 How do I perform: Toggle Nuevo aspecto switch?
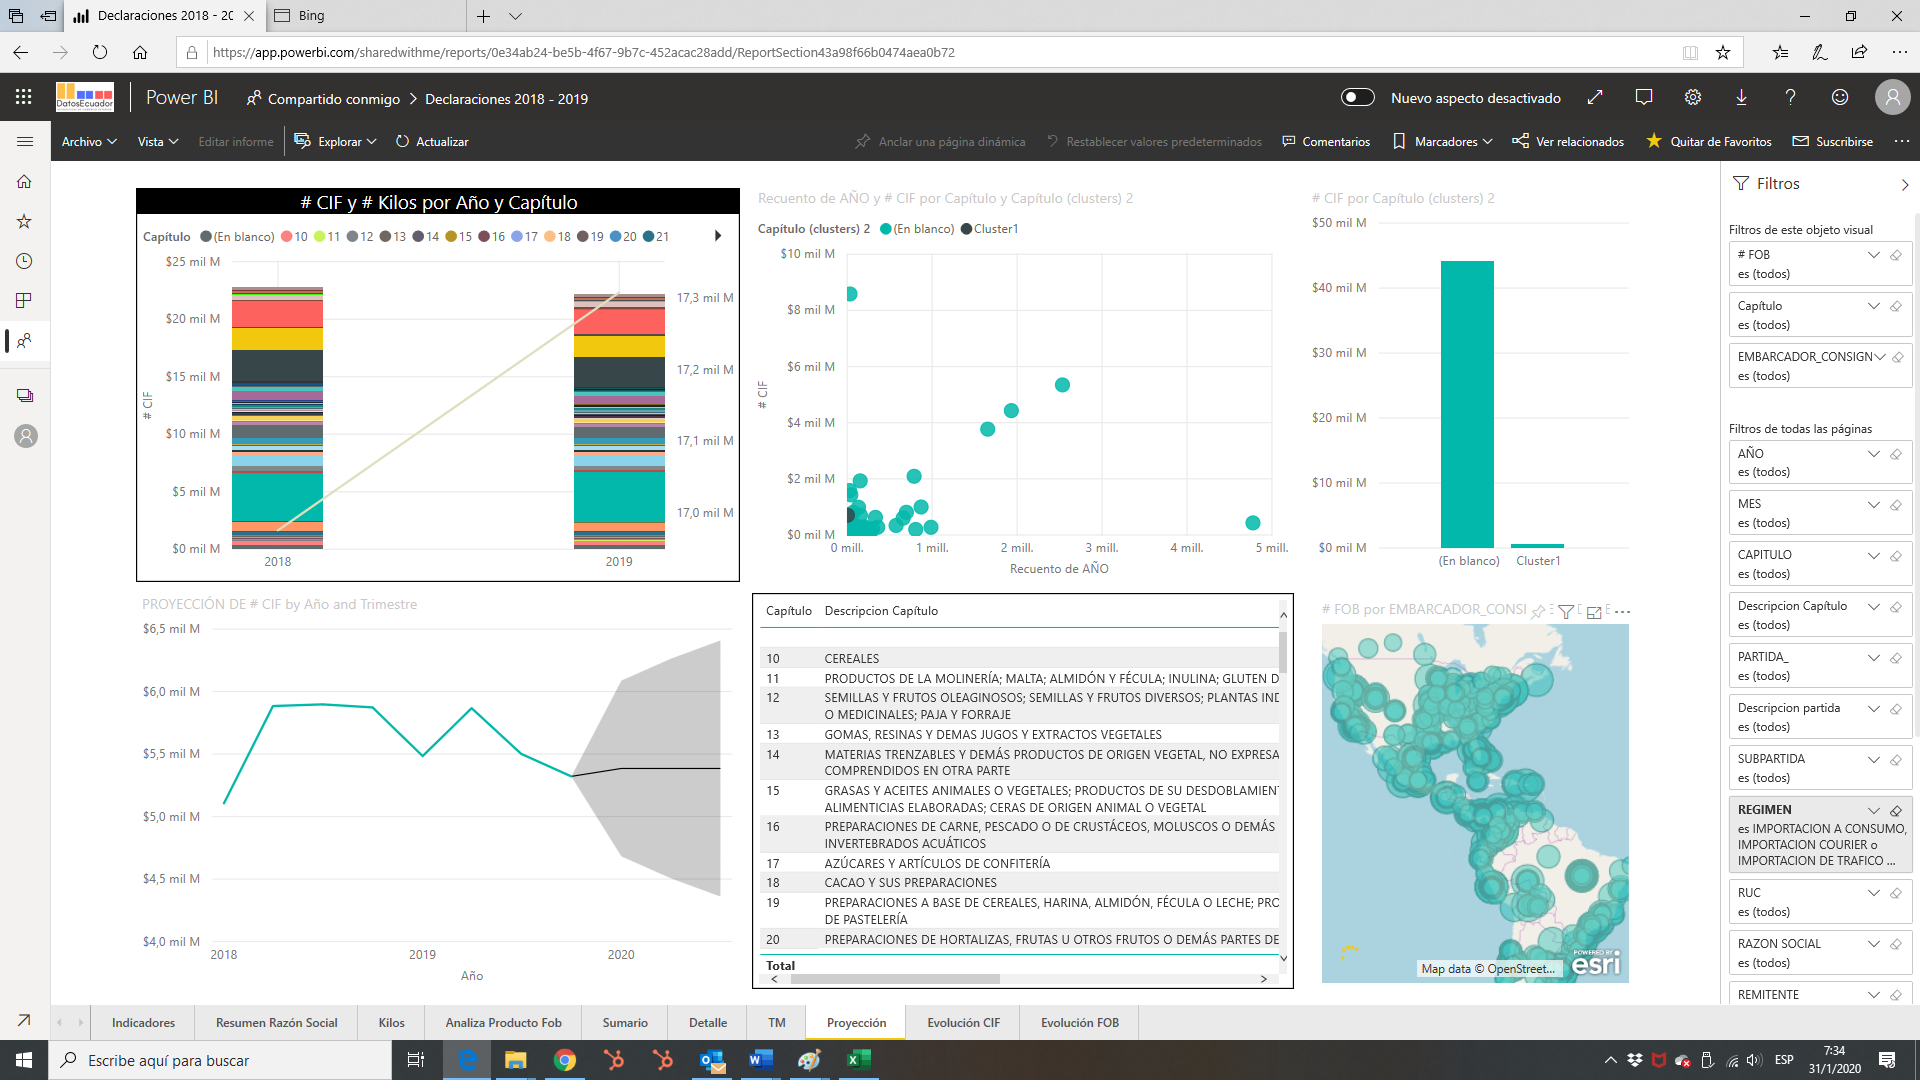[1357, 97]
